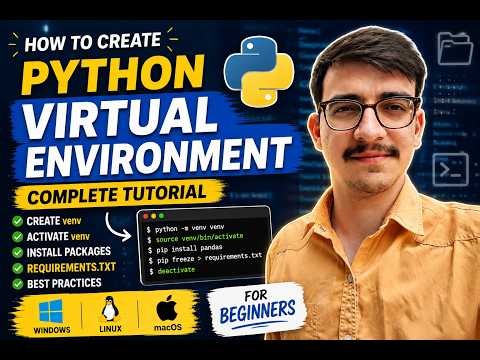Click the yellow dot on terminal window

click(153, 216)
